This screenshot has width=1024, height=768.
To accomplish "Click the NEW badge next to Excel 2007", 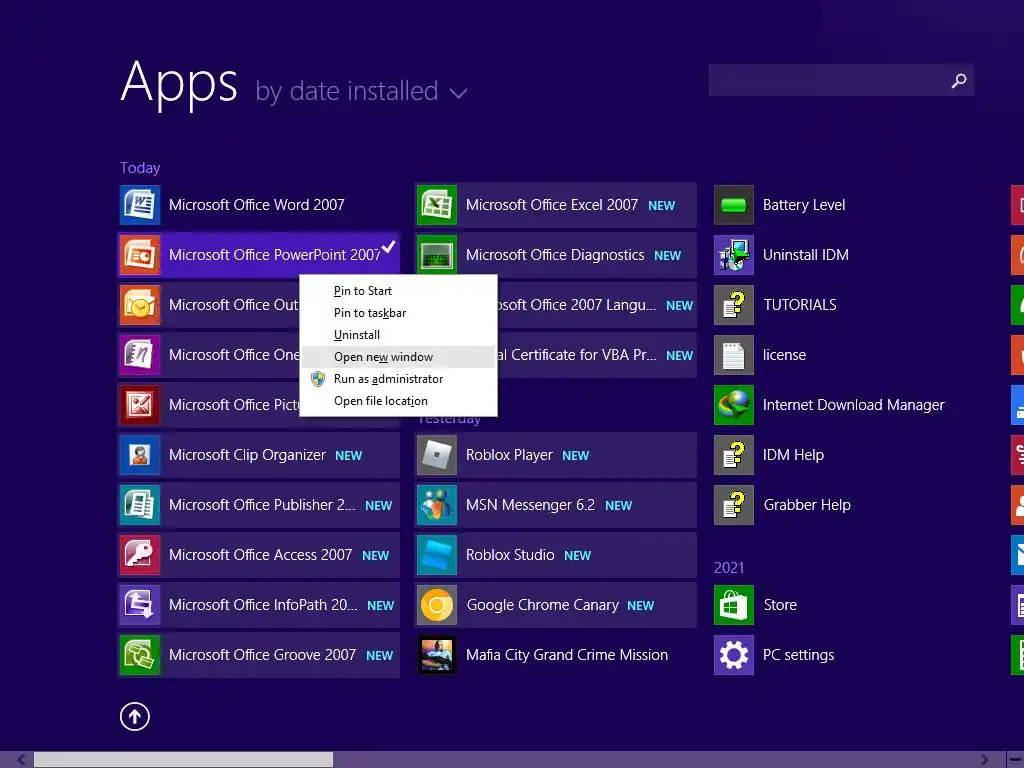I will click(x=662, y=206).
